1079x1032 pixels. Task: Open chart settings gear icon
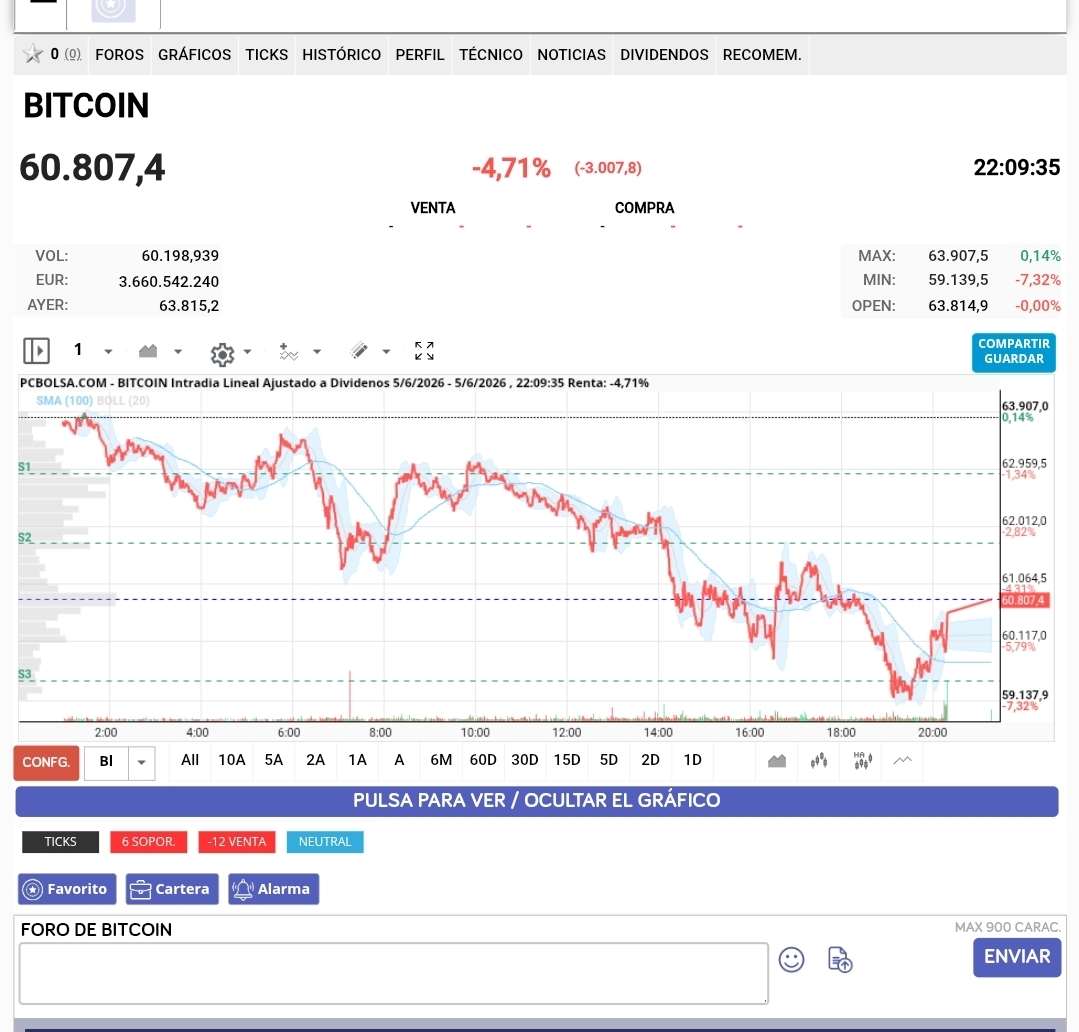tap(222, 354)
